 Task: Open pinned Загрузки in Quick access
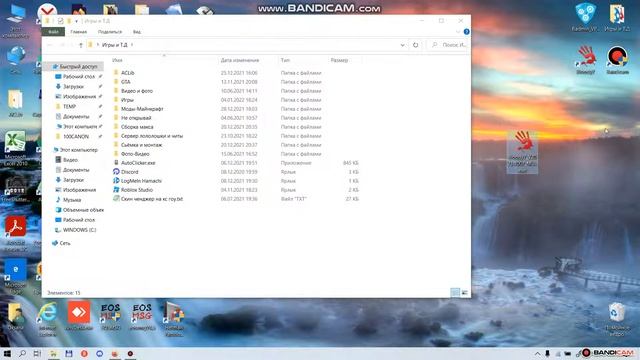73,87
